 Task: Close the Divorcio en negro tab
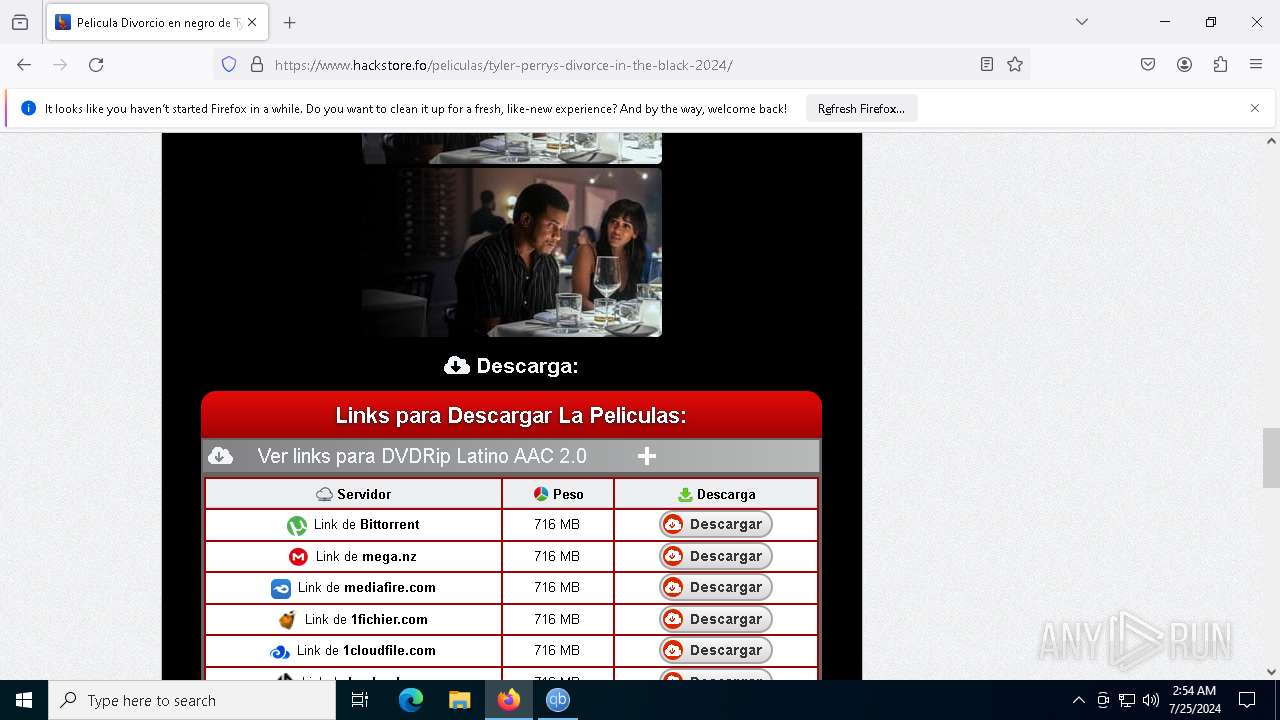point(252,22)
